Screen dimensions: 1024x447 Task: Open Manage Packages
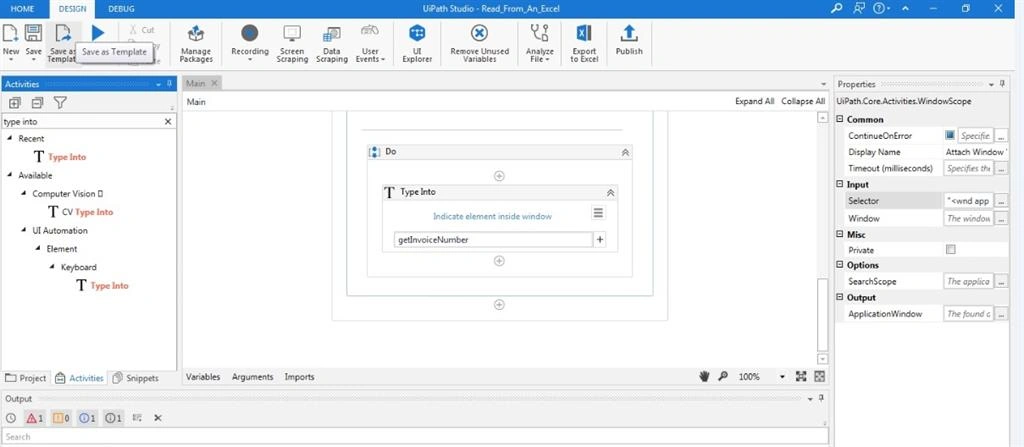point(196,43)
